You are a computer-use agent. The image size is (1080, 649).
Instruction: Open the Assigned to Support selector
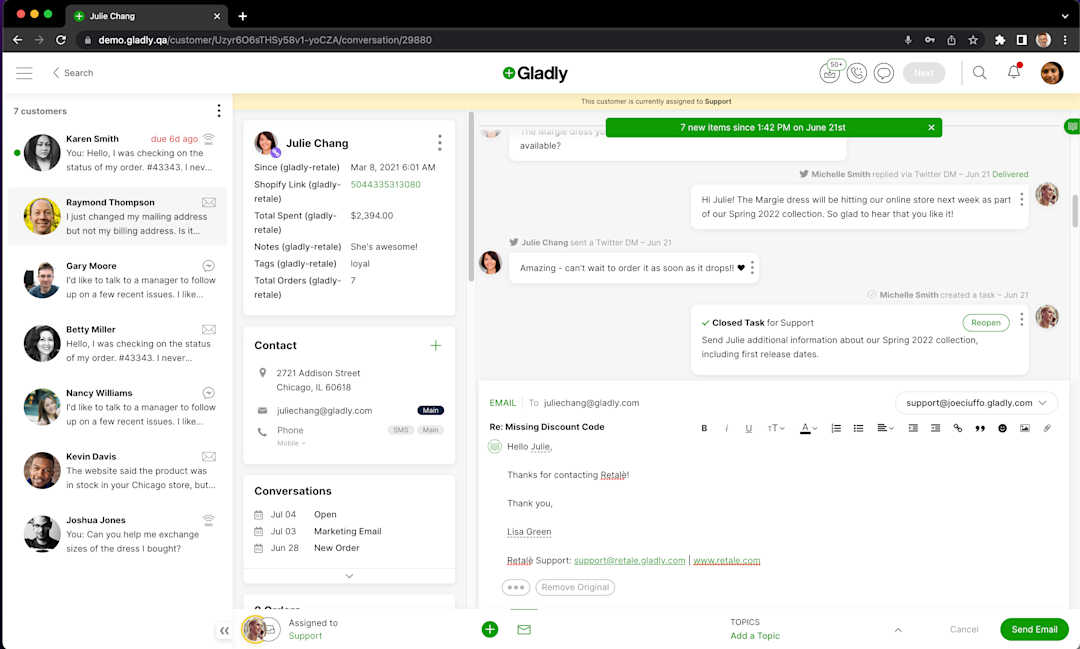(x=290, y=629)
